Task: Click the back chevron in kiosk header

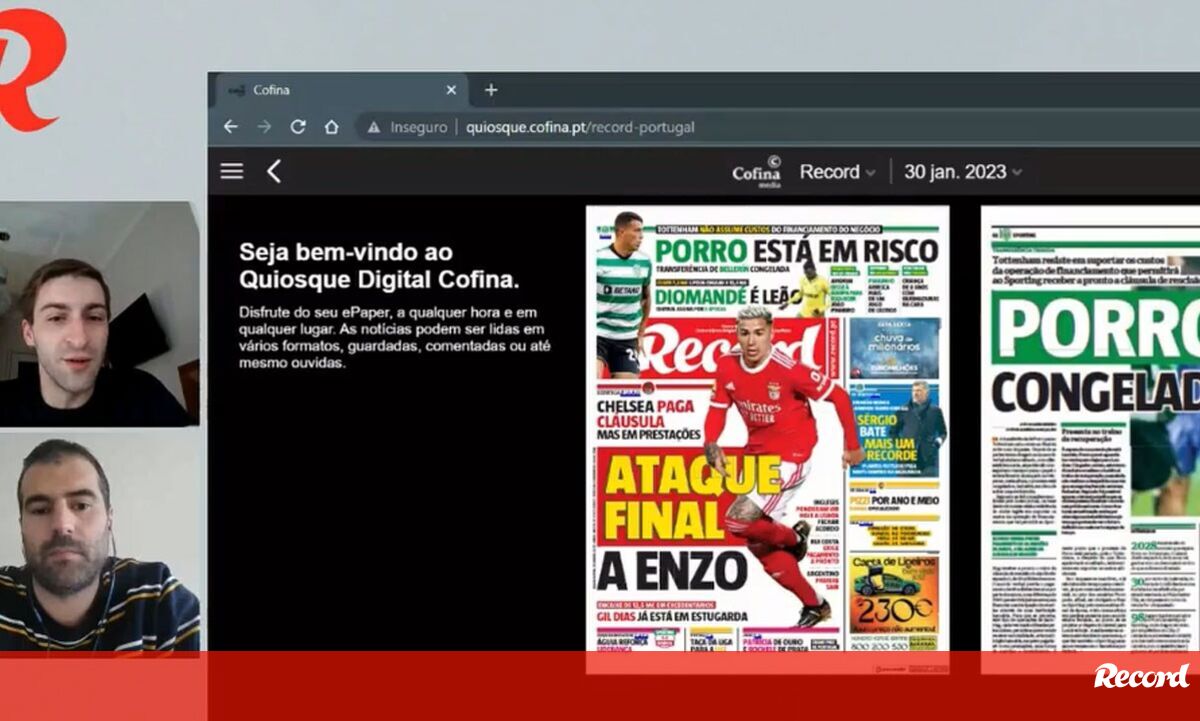Action: 274,171
